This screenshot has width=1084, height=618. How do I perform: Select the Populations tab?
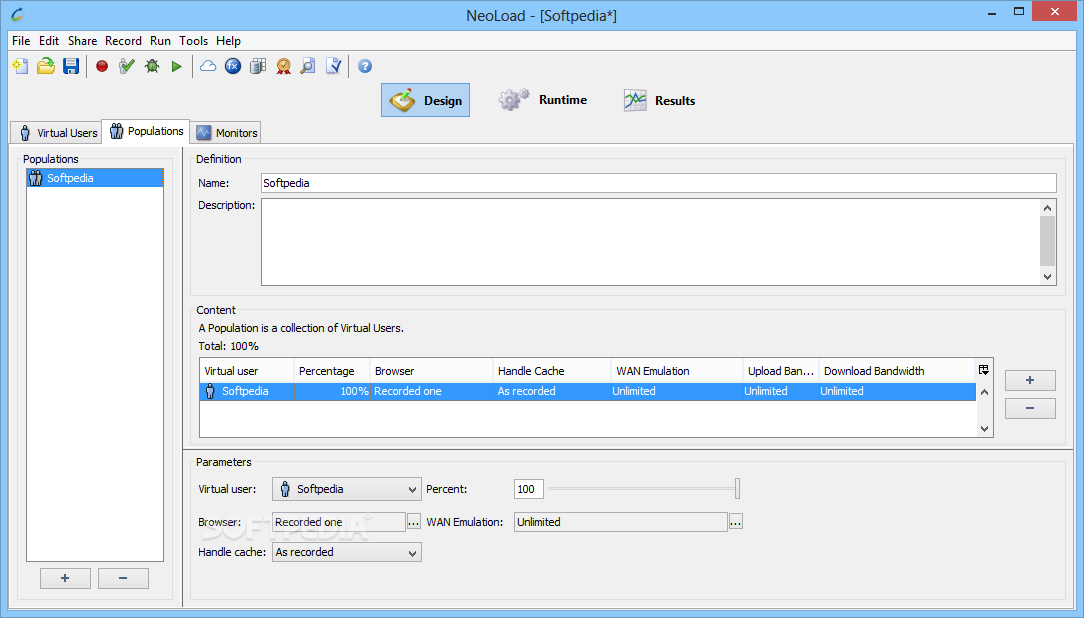[x=146, y=131]
